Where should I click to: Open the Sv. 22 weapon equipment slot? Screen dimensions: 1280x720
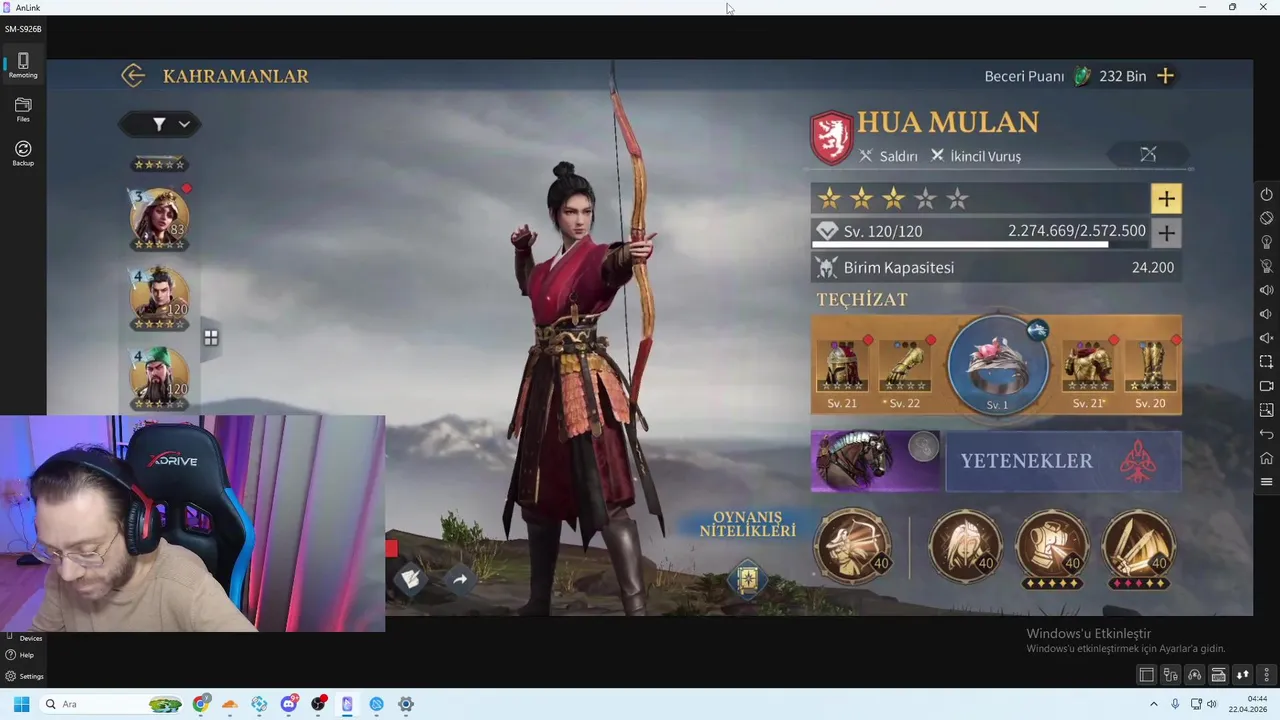[904, 366]
